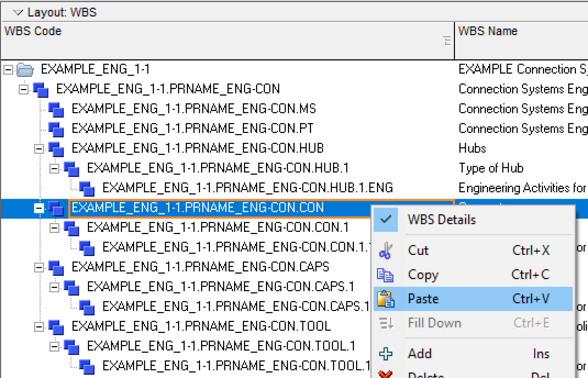Click WBS icon beside ENG-CON.HUB row
Viewport: 588px width, 378px height.
click(56, 149)
